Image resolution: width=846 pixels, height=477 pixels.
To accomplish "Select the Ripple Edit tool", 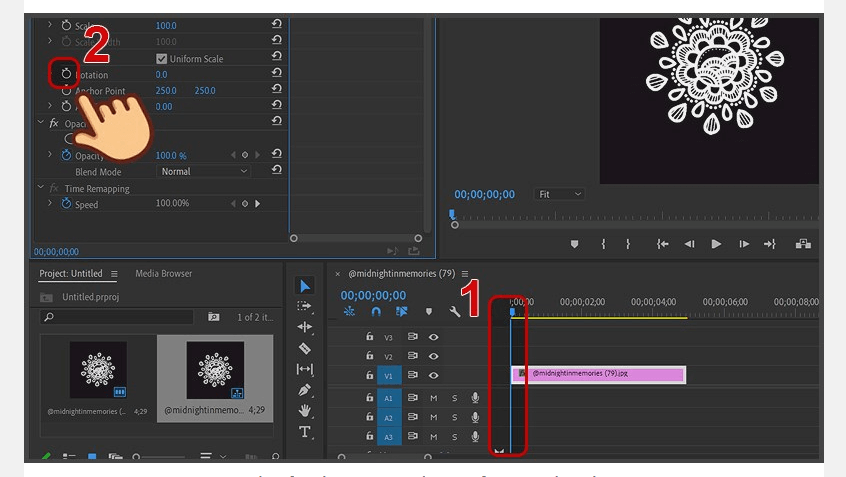I will pyautogui.click(x=304, y=327).
